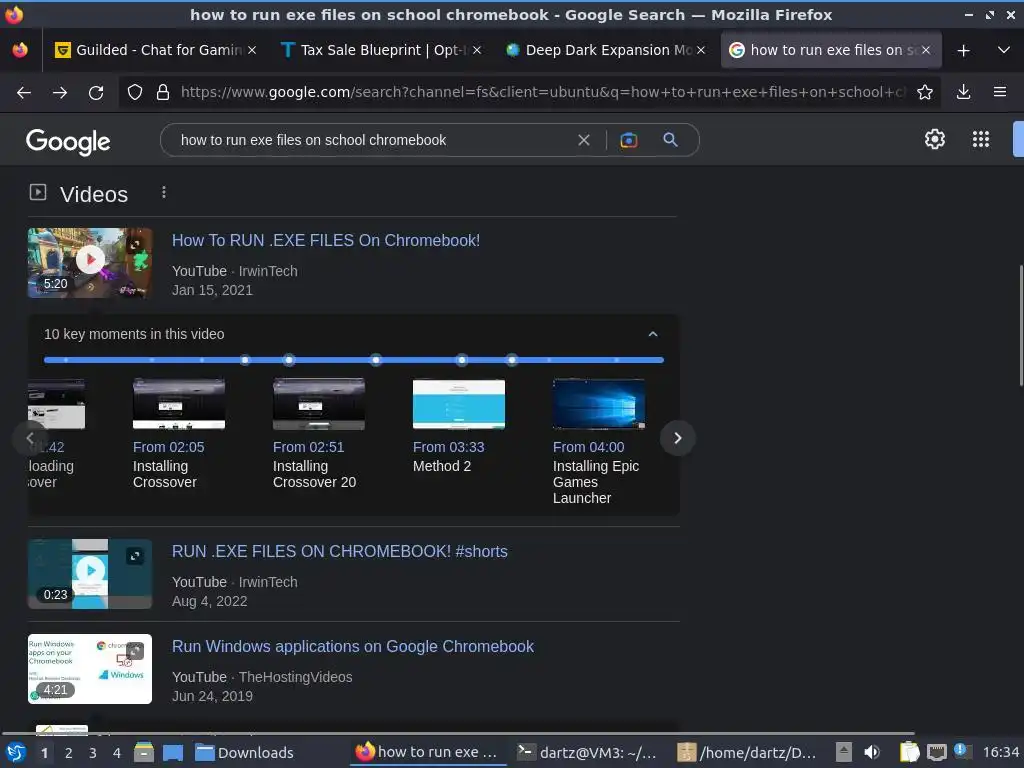Play the 0:23 shorts video thumbnail
The width and height of the screenshot is (1024, 768).
pos(90,573)
